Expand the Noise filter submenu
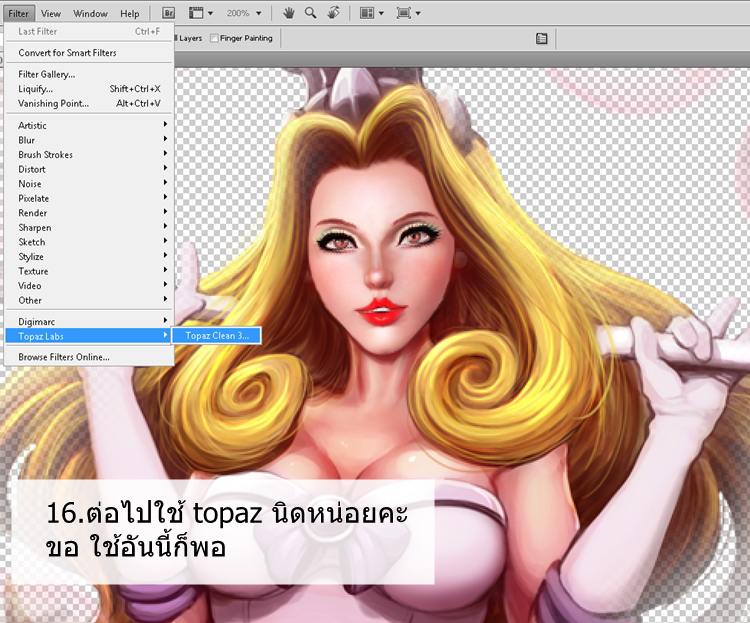Image resolution: width=750 pixels, height=623 pixels. tap(89, 184)
